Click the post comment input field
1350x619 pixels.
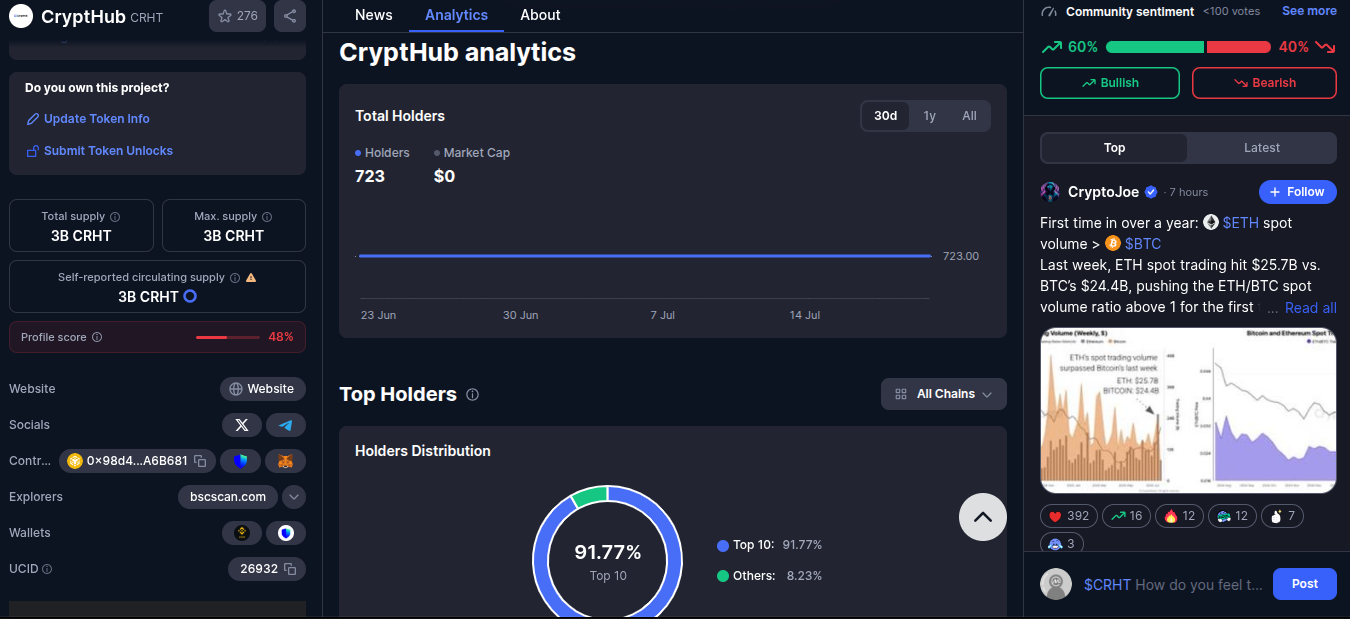[1173, 585]
